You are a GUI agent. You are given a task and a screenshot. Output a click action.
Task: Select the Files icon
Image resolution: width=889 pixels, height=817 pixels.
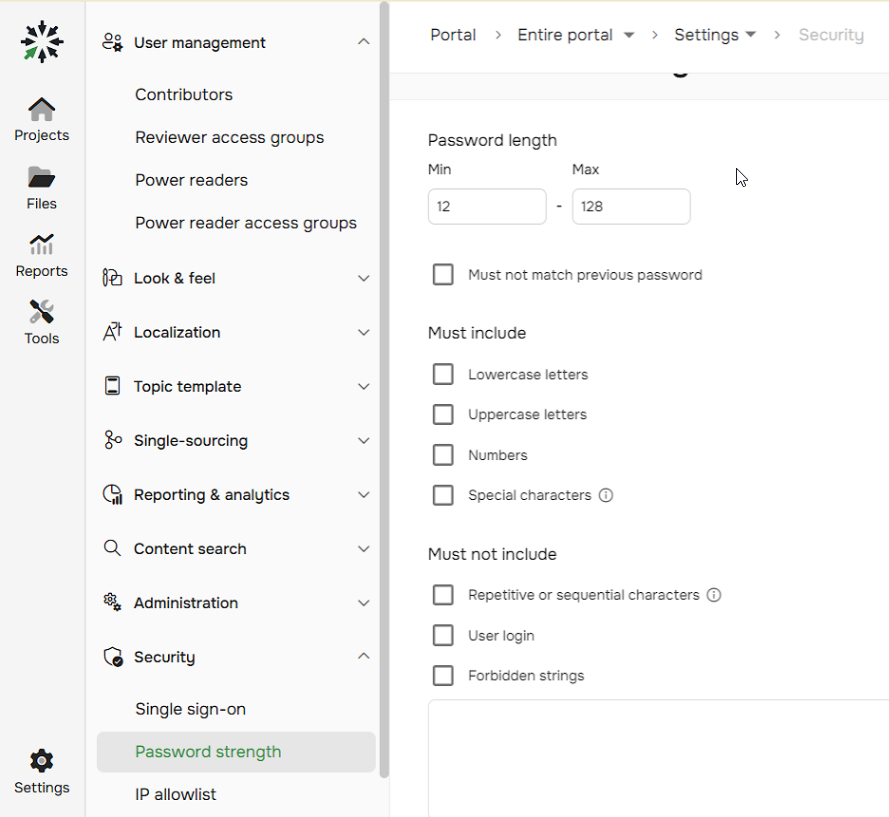[x=41, y=186]
